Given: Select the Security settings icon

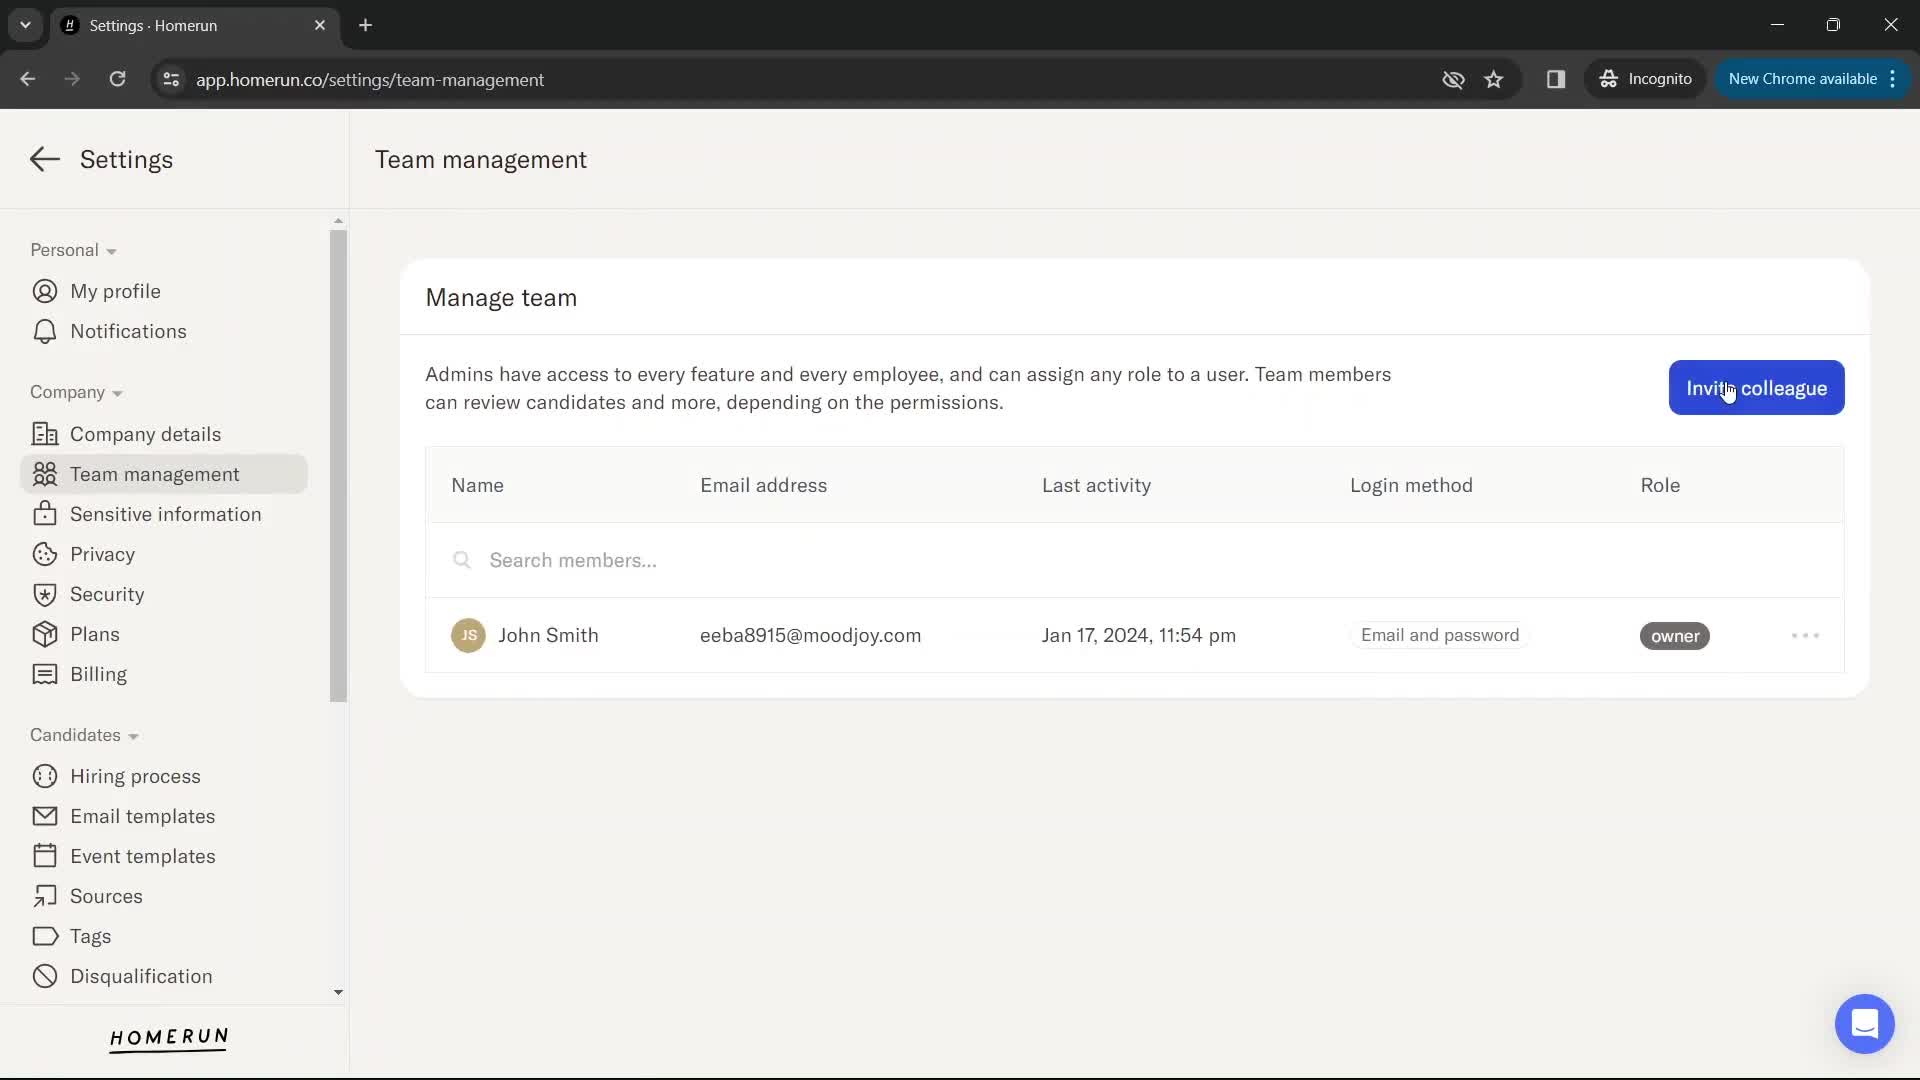Looking at the screenshot, I should point(44,593).
